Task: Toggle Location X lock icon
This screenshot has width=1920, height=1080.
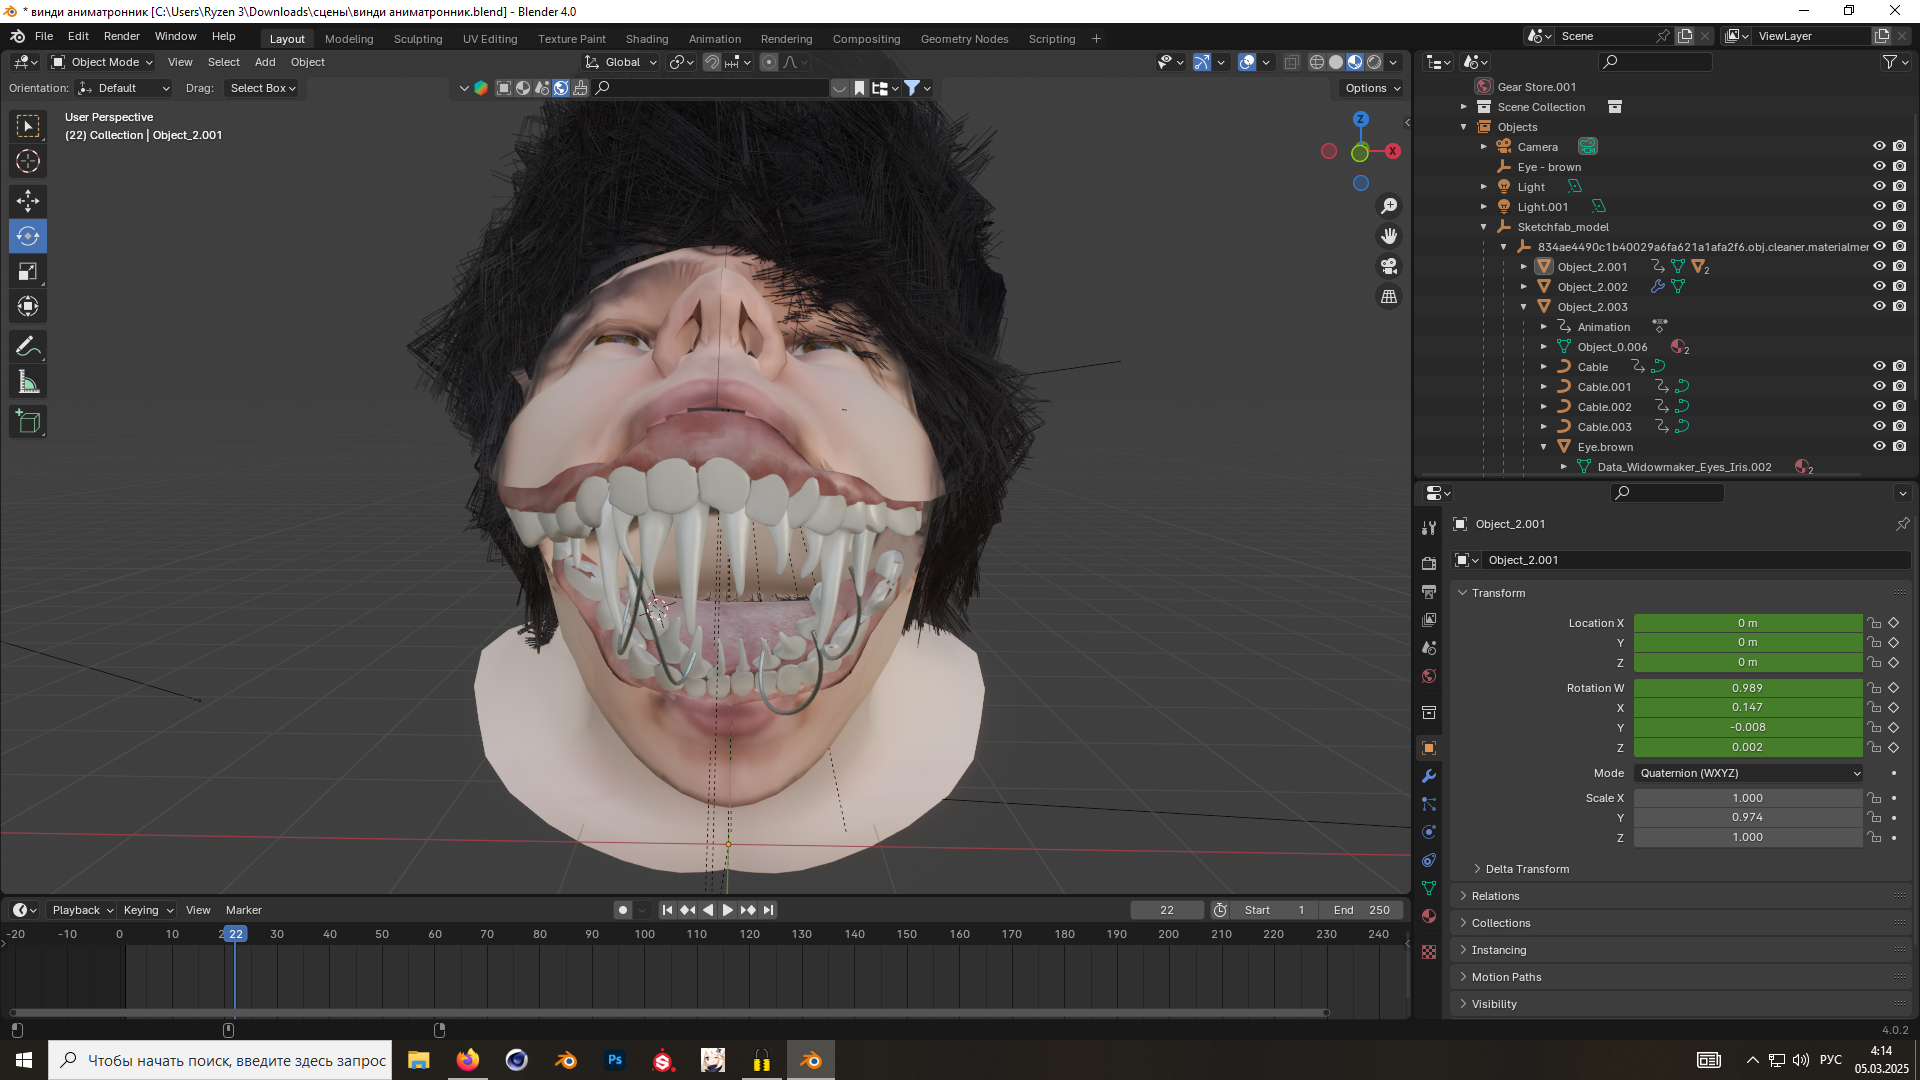Action: [x=1874, y=623]
